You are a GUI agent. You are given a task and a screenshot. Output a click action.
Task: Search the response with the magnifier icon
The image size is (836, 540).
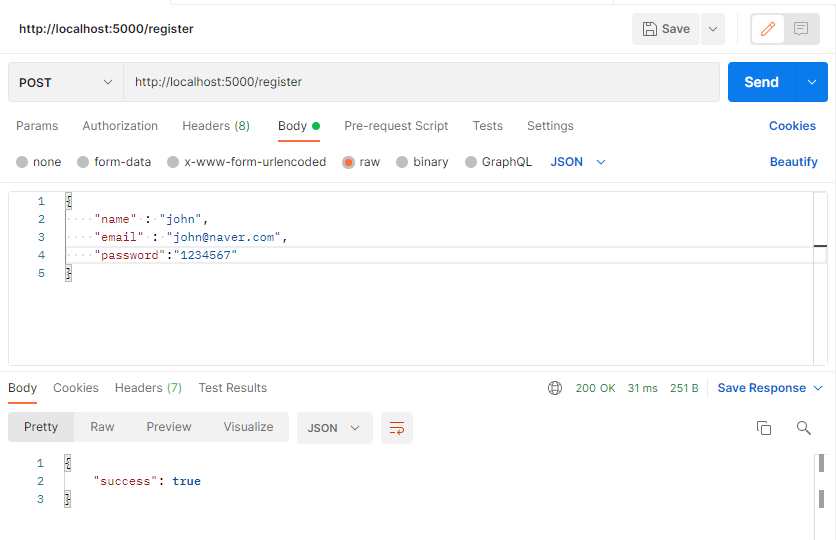(x=803, y=428)
